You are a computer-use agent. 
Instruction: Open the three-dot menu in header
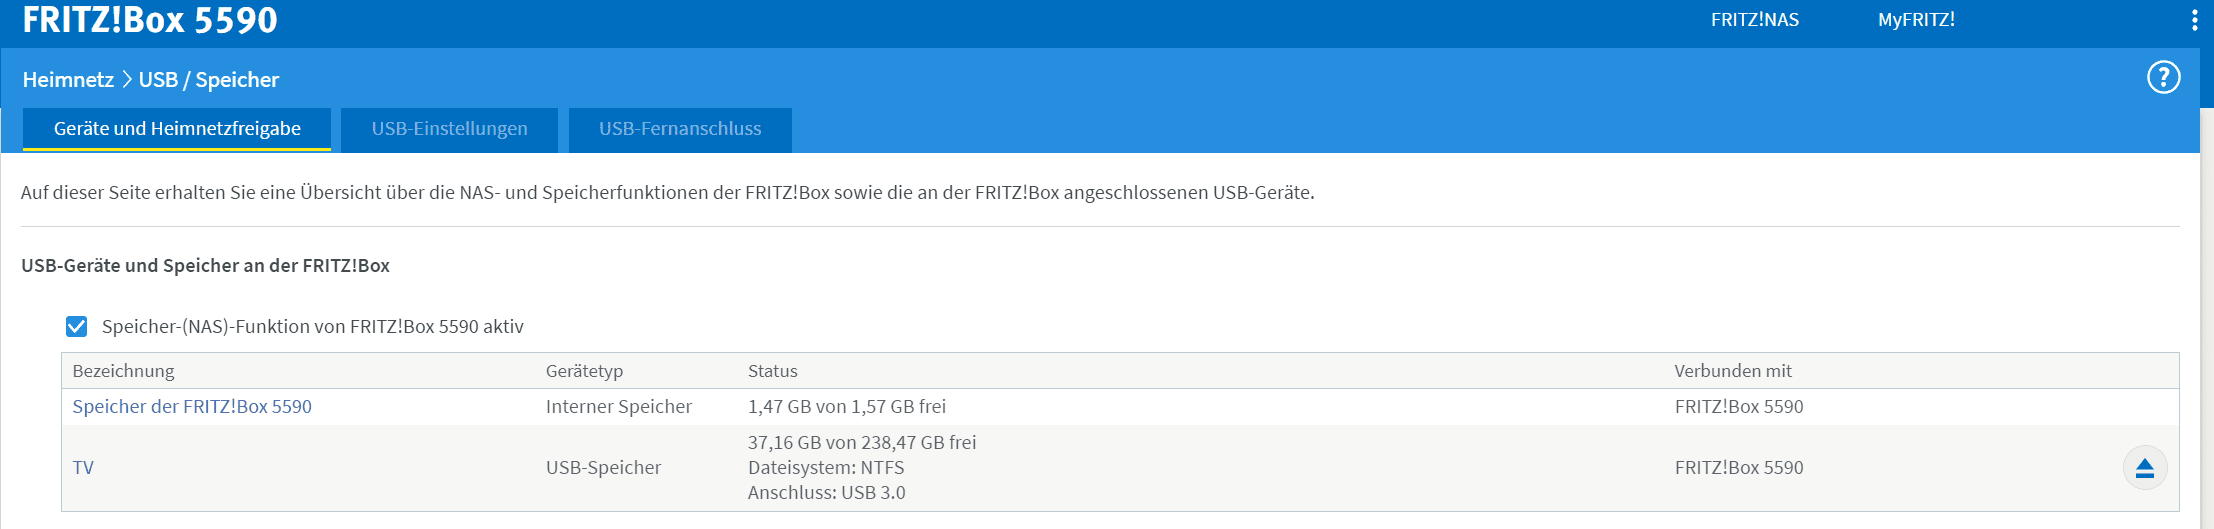coord(2195,20)
